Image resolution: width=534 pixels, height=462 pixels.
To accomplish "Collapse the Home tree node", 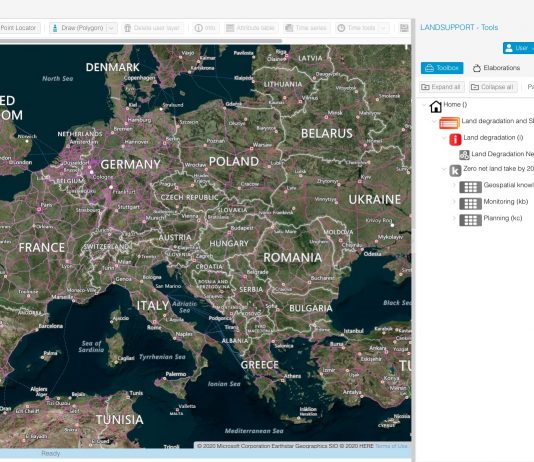I will [424, 105].
